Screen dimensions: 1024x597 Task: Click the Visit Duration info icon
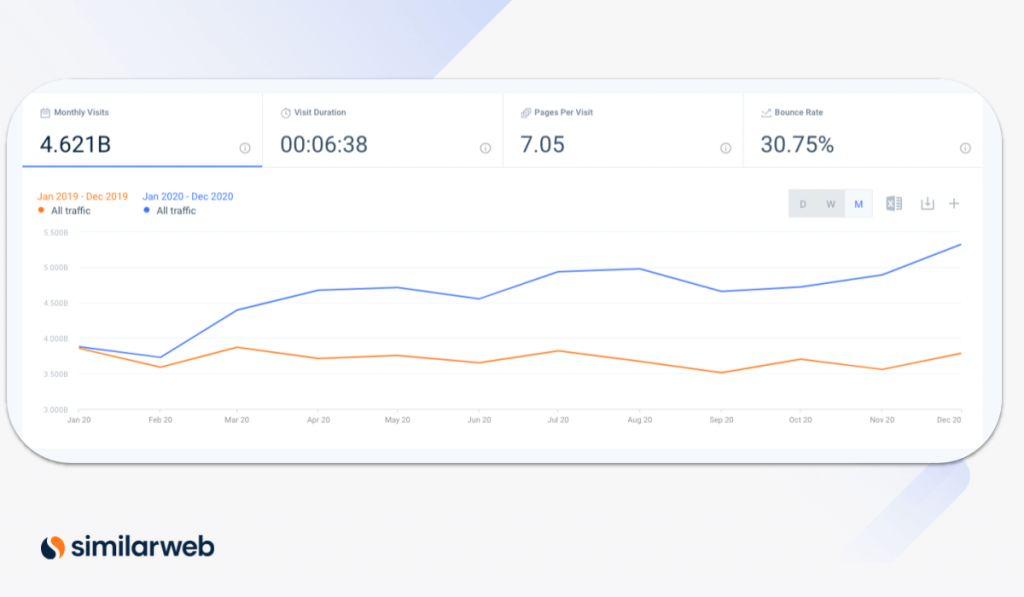coord(486,147)
